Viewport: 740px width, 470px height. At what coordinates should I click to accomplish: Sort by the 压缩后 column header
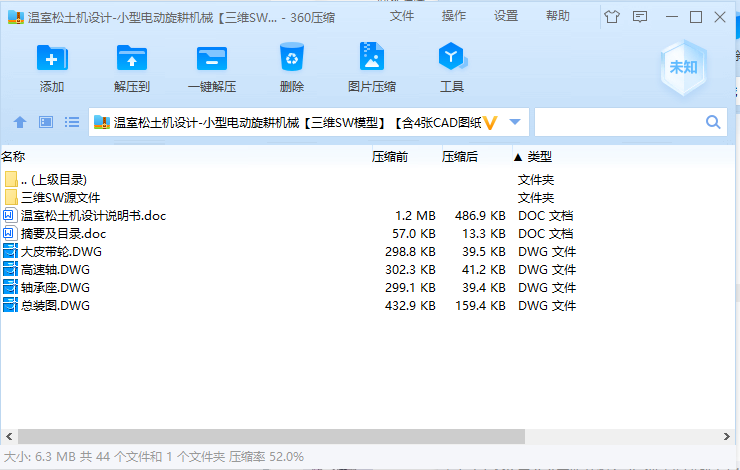pos(460,156)
